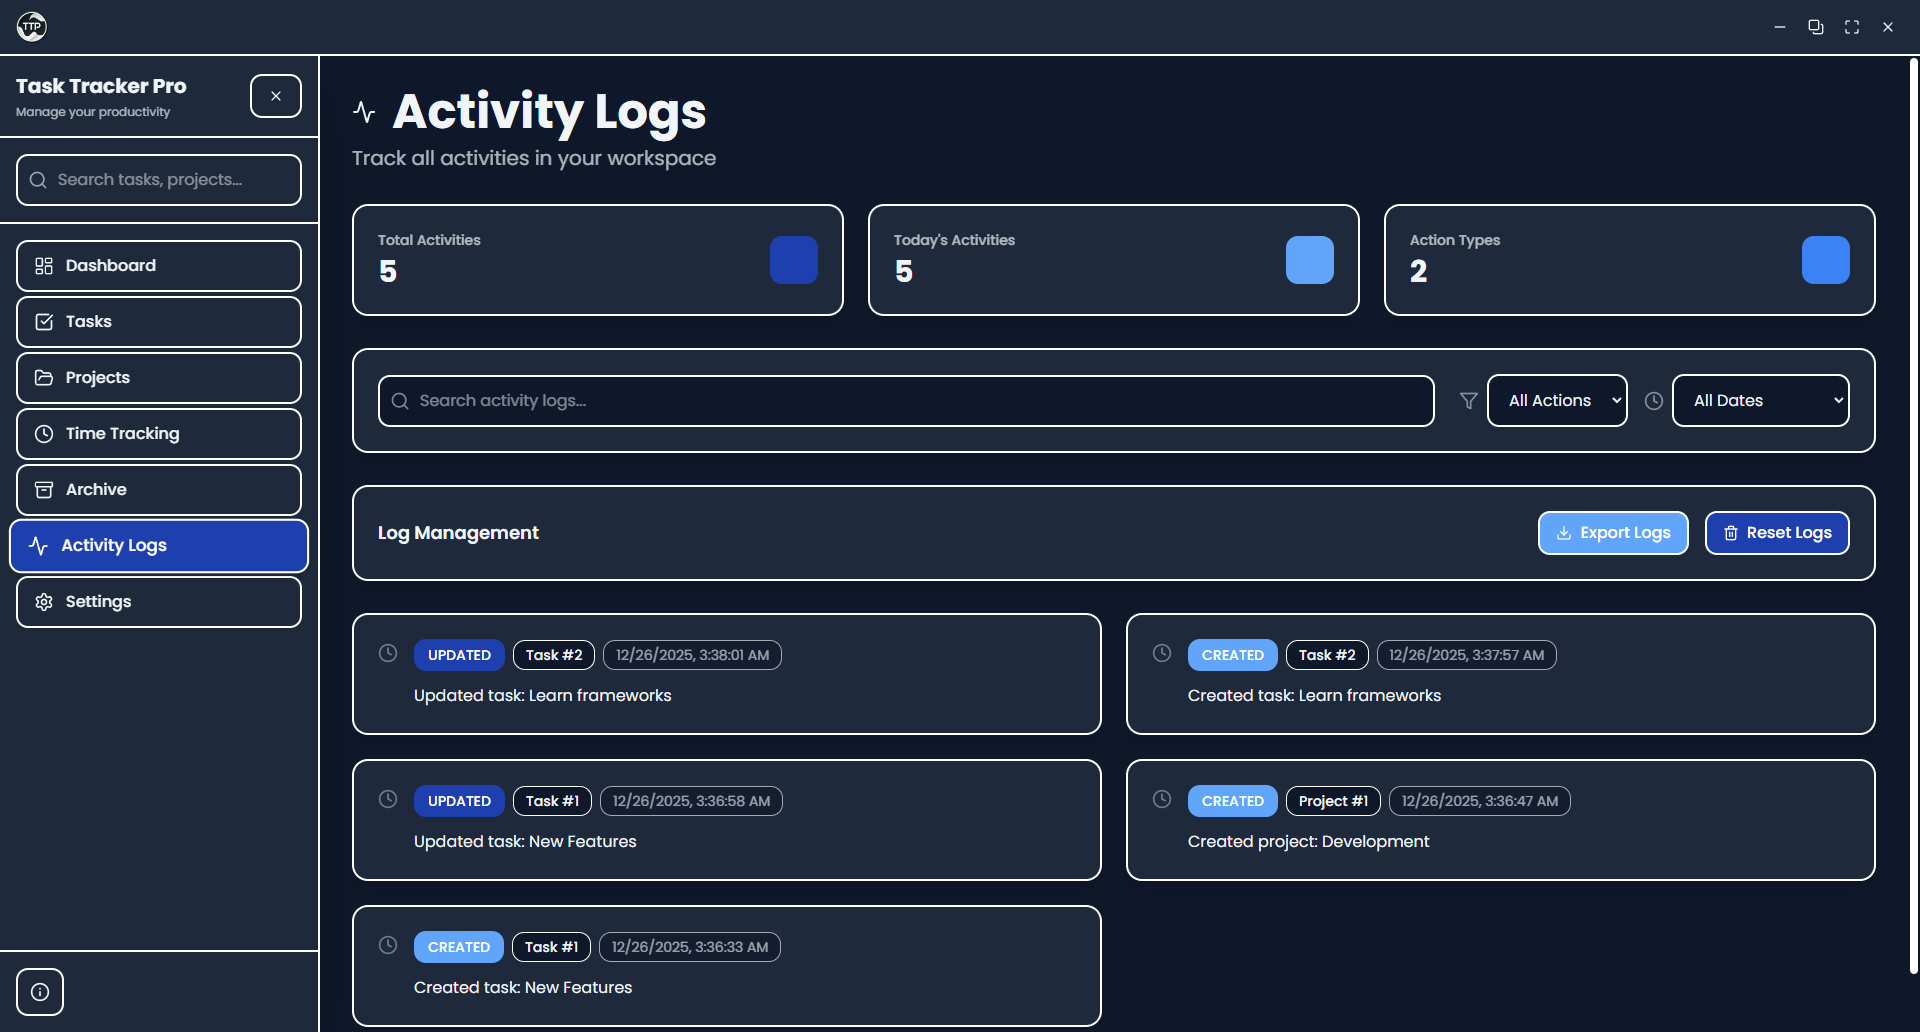The height and width of the screenshot is (1032, 1920).
Task: Click the Export Logs button
Action: tap(1613, 533)
